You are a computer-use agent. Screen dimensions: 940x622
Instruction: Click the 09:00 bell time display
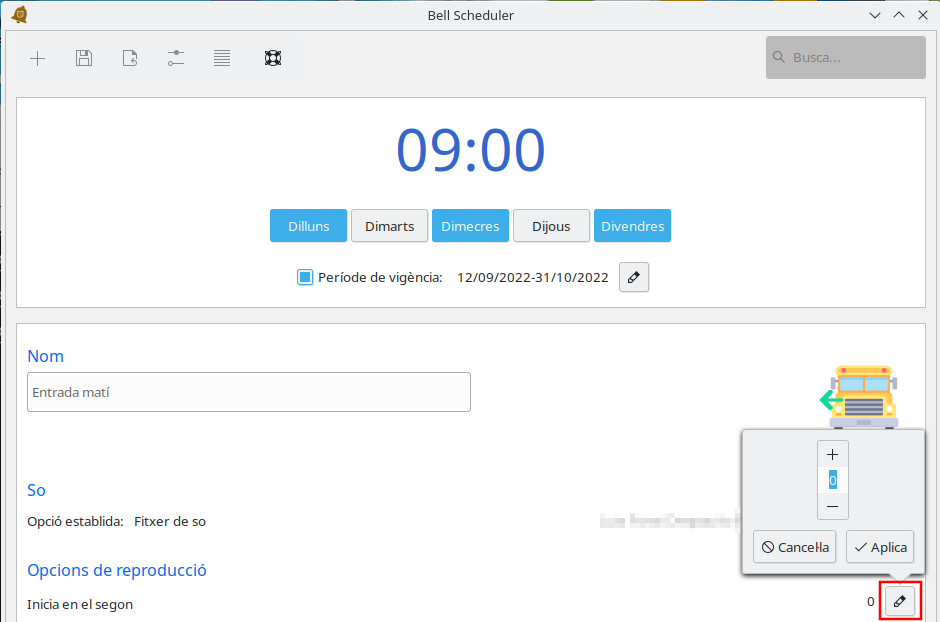(470, 151)
